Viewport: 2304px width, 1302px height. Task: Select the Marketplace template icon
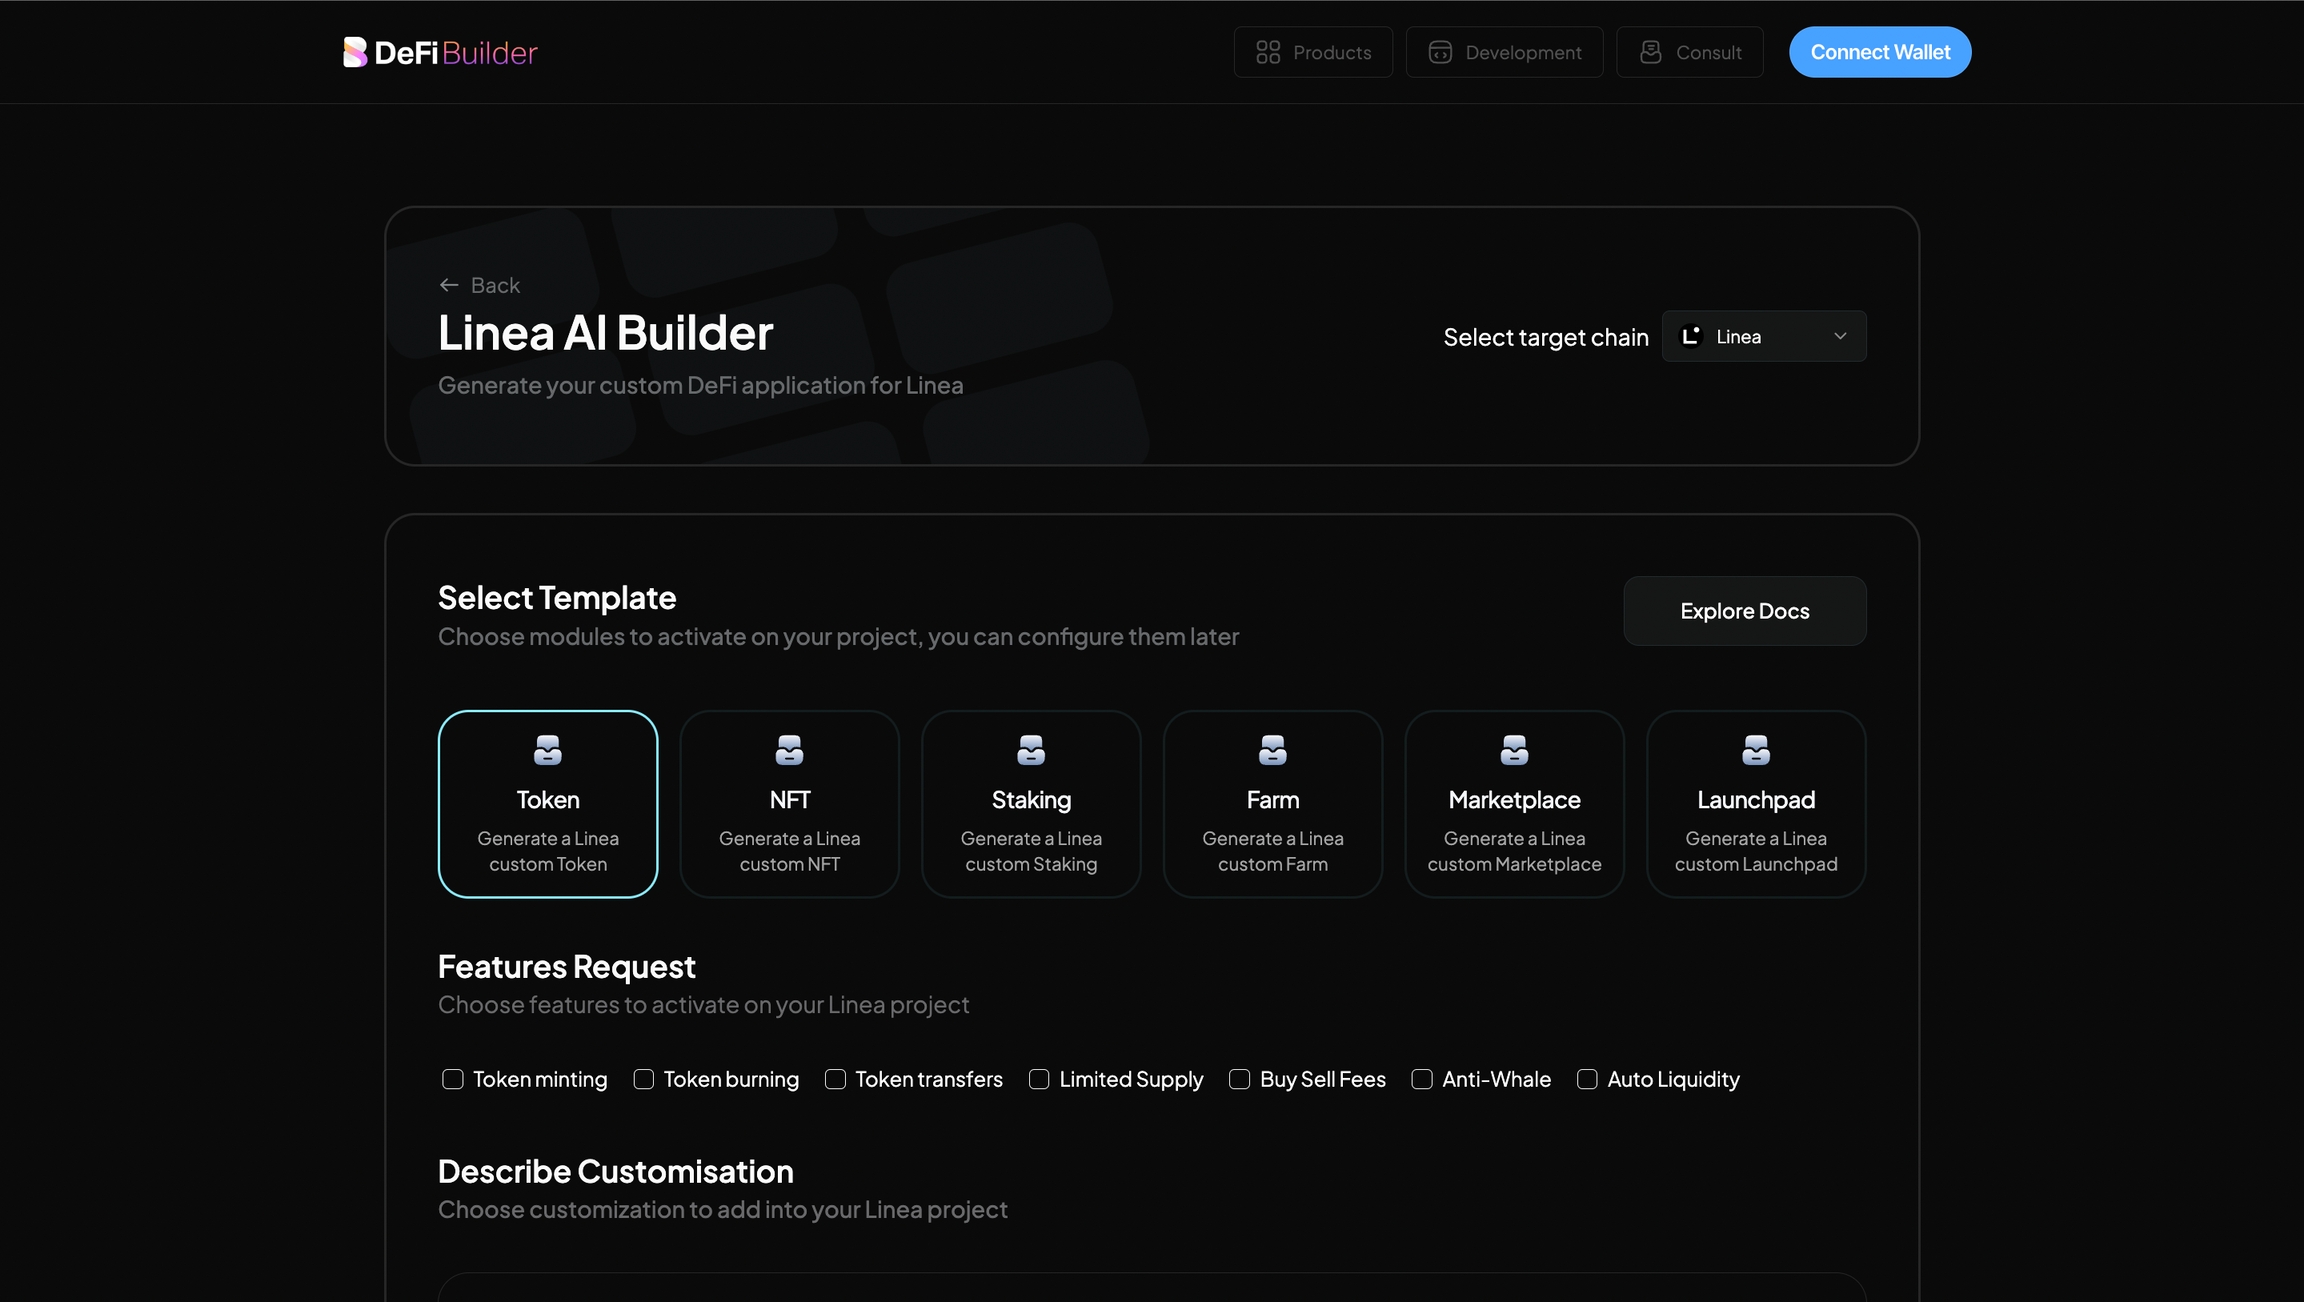pos(1514,750)
